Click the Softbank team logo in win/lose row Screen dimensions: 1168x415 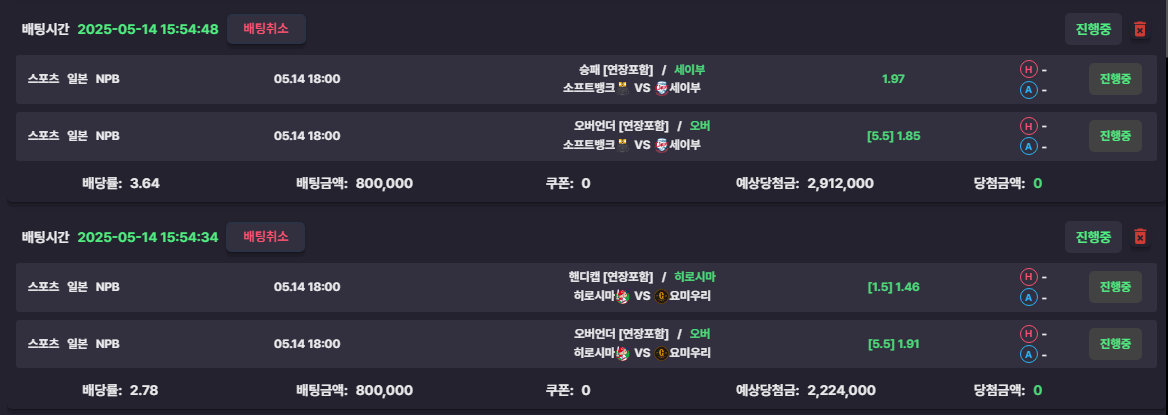pyautogui.click(x=623, y=88)
